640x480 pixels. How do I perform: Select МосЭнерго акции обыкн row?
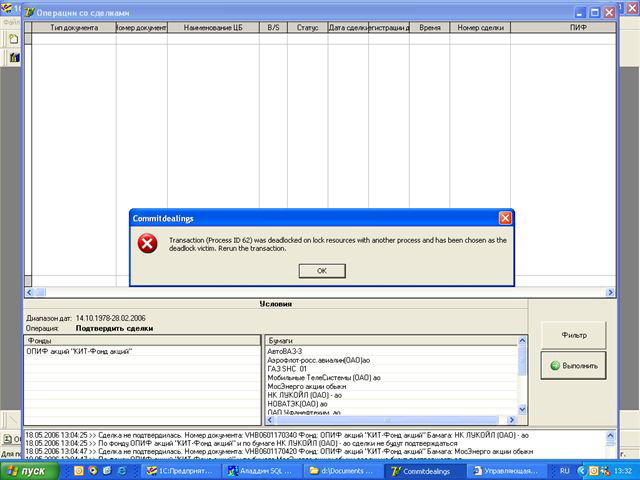tap(392, 387)
